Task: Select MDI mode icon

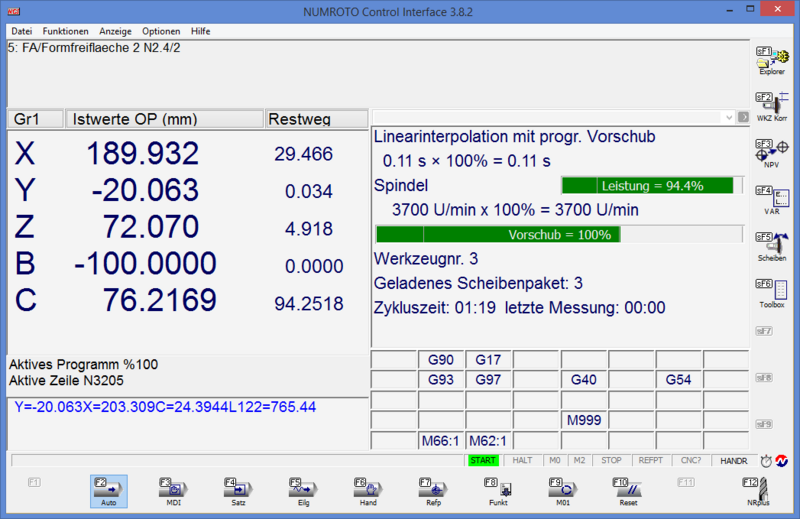Action: pos(174,490)
